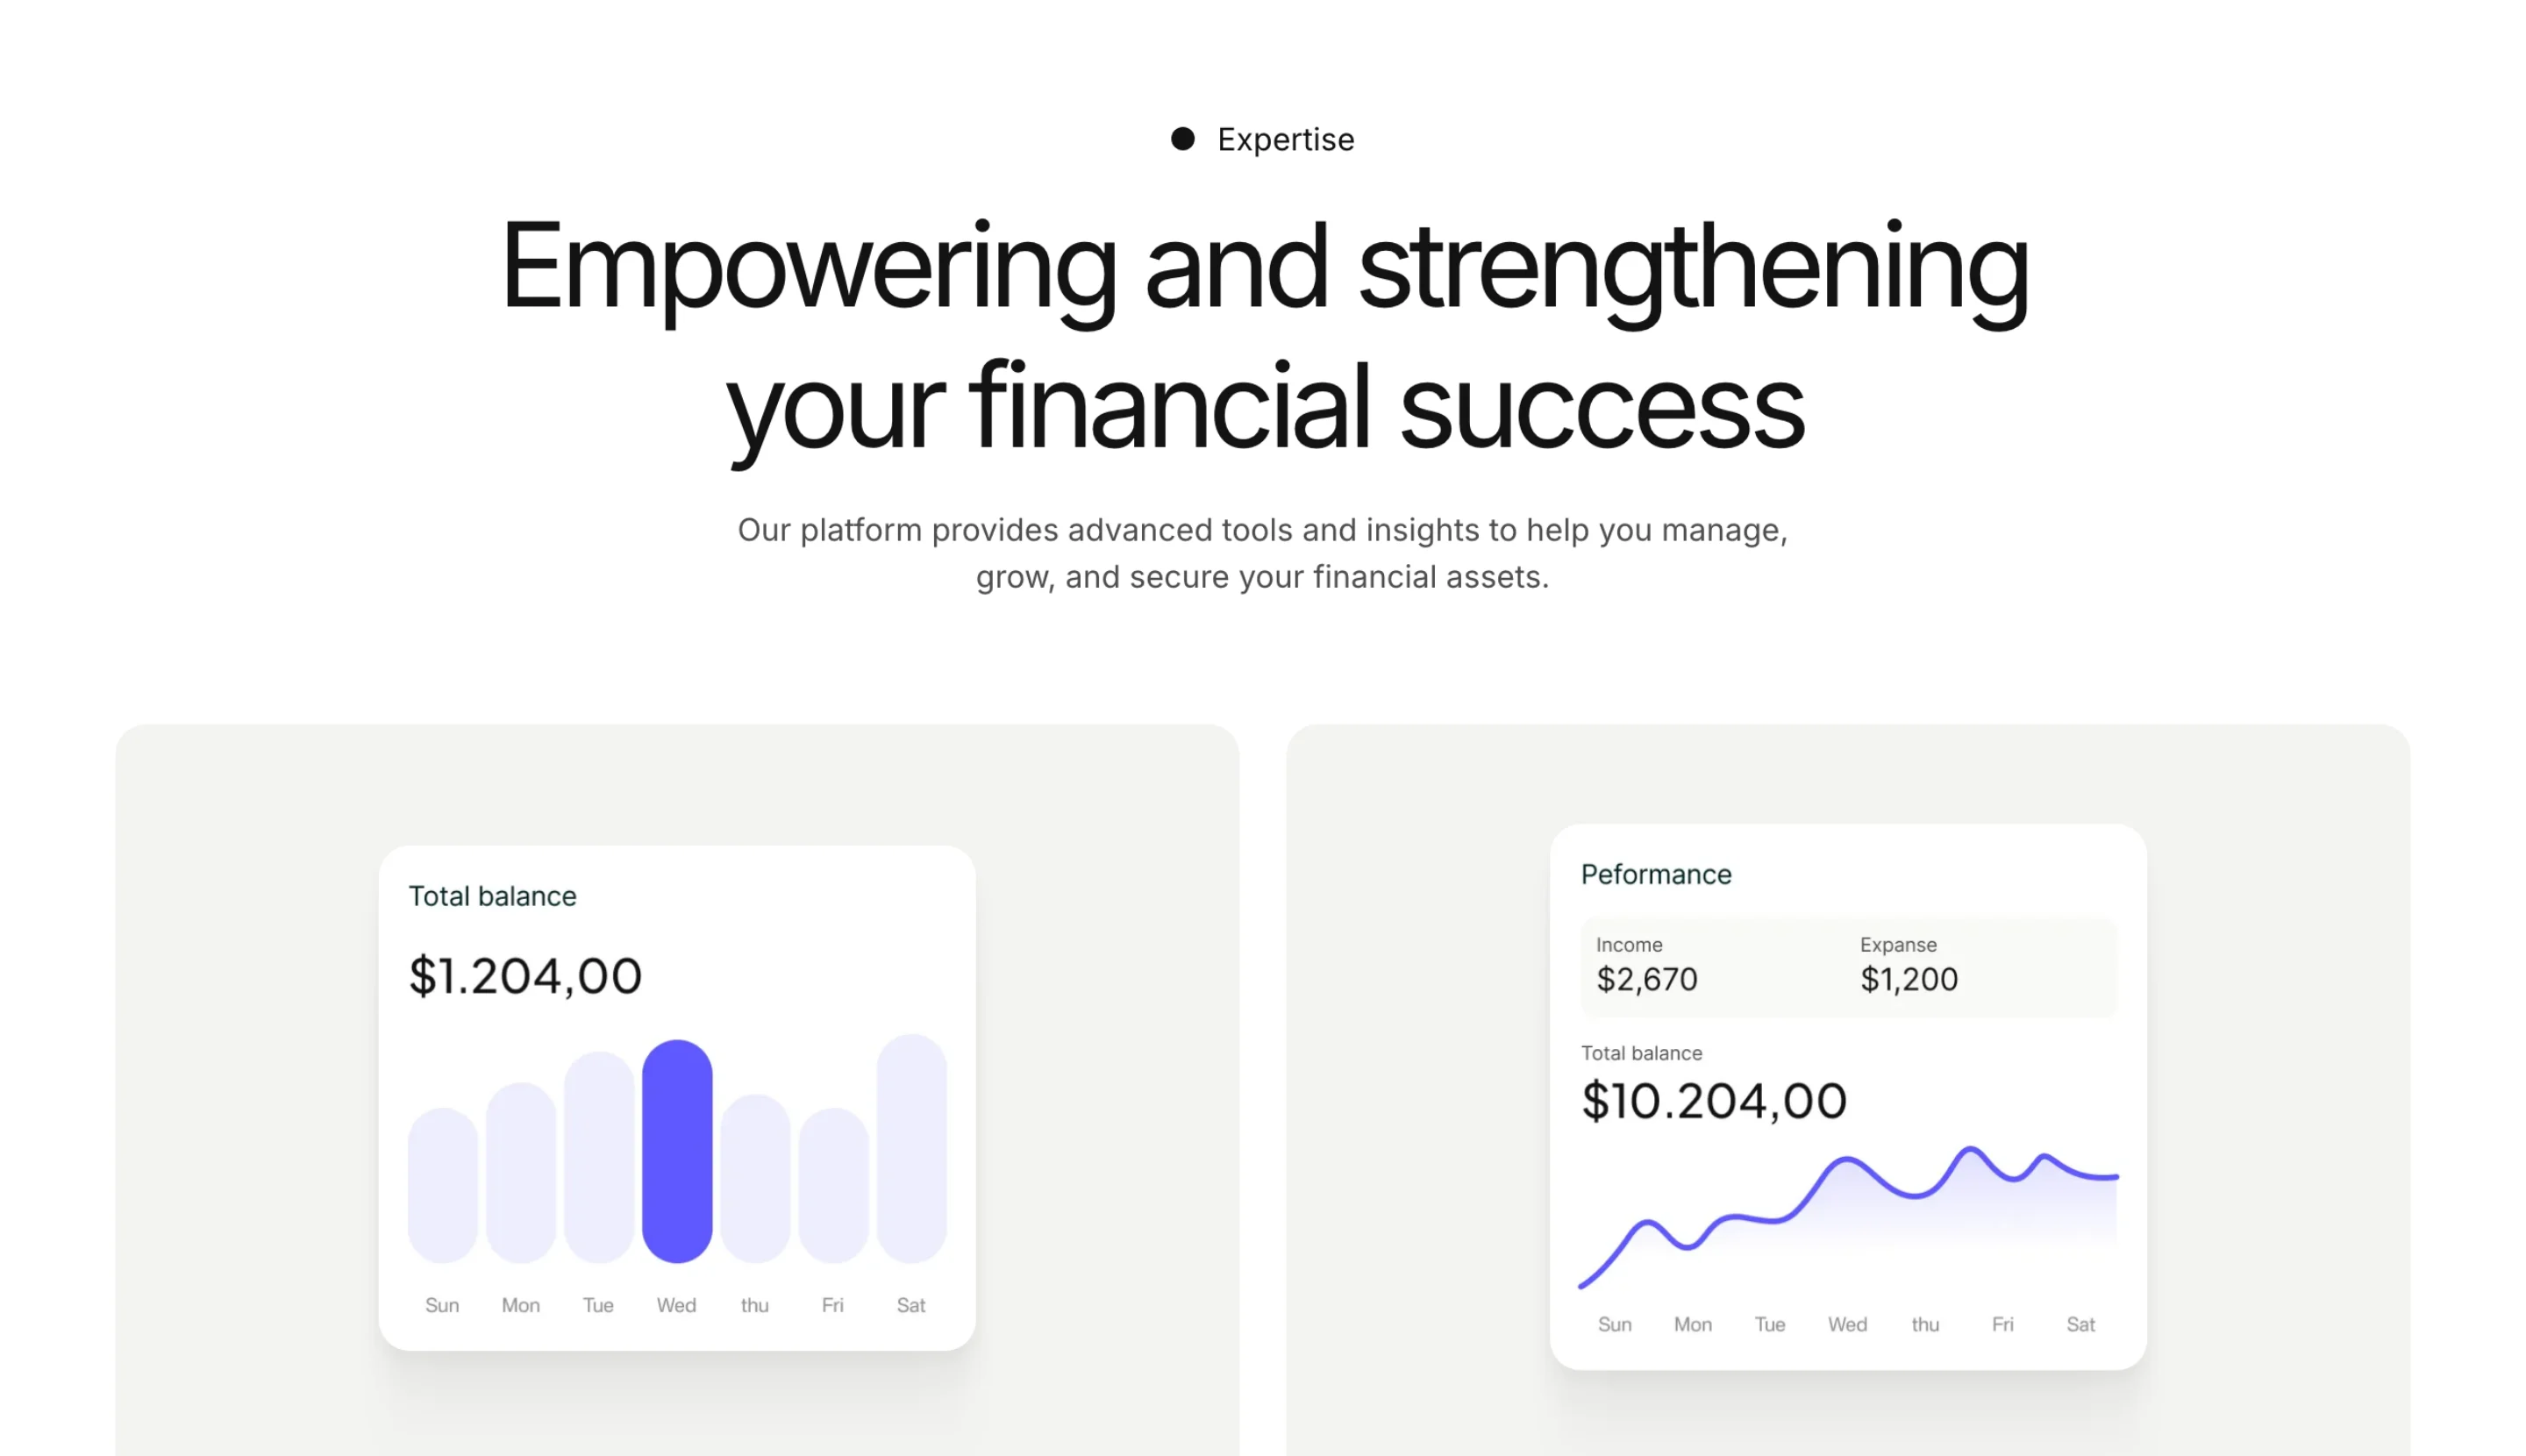Select the Fri bar in Total balance chart

[x=833, y=1185]
